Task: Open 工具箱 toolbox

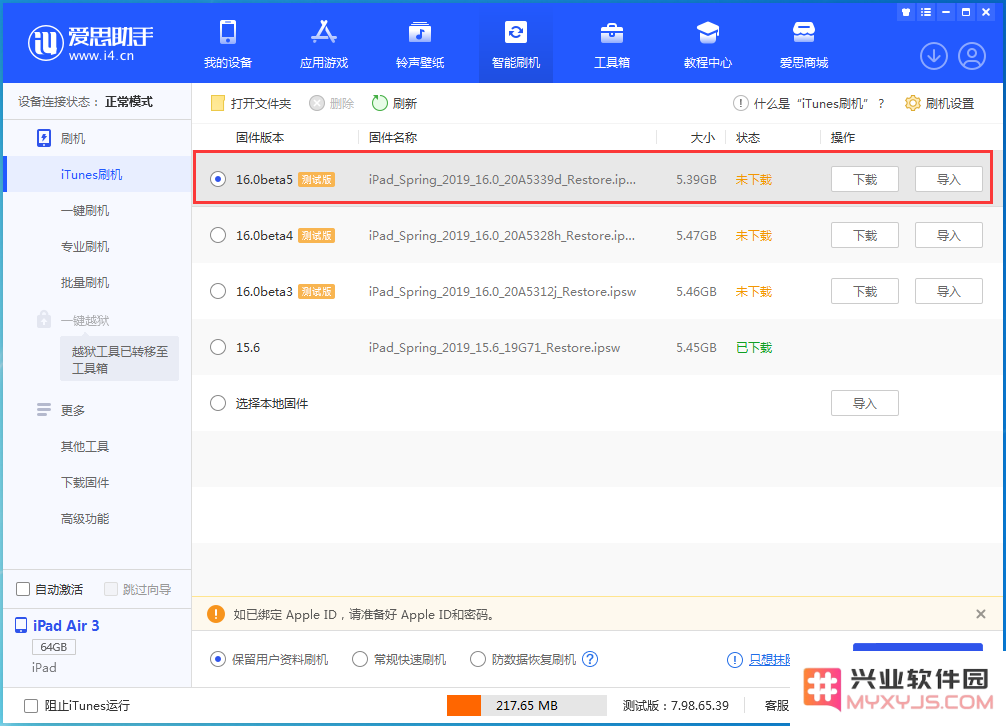Action: pyautogui.click(x=612, y=44)
